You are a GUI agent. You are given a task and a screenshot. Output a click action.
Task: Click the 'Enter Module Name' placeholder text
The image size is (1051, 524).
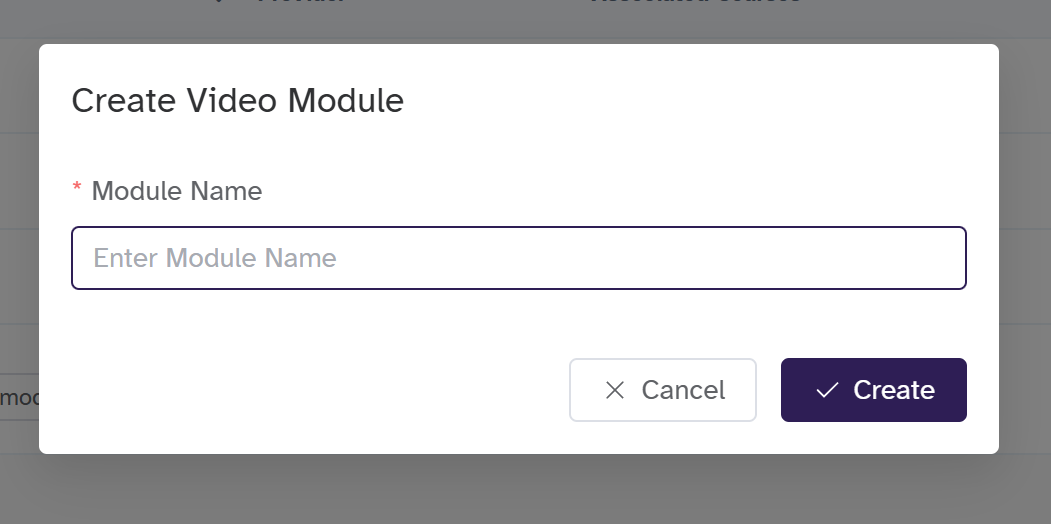point(215,258)
